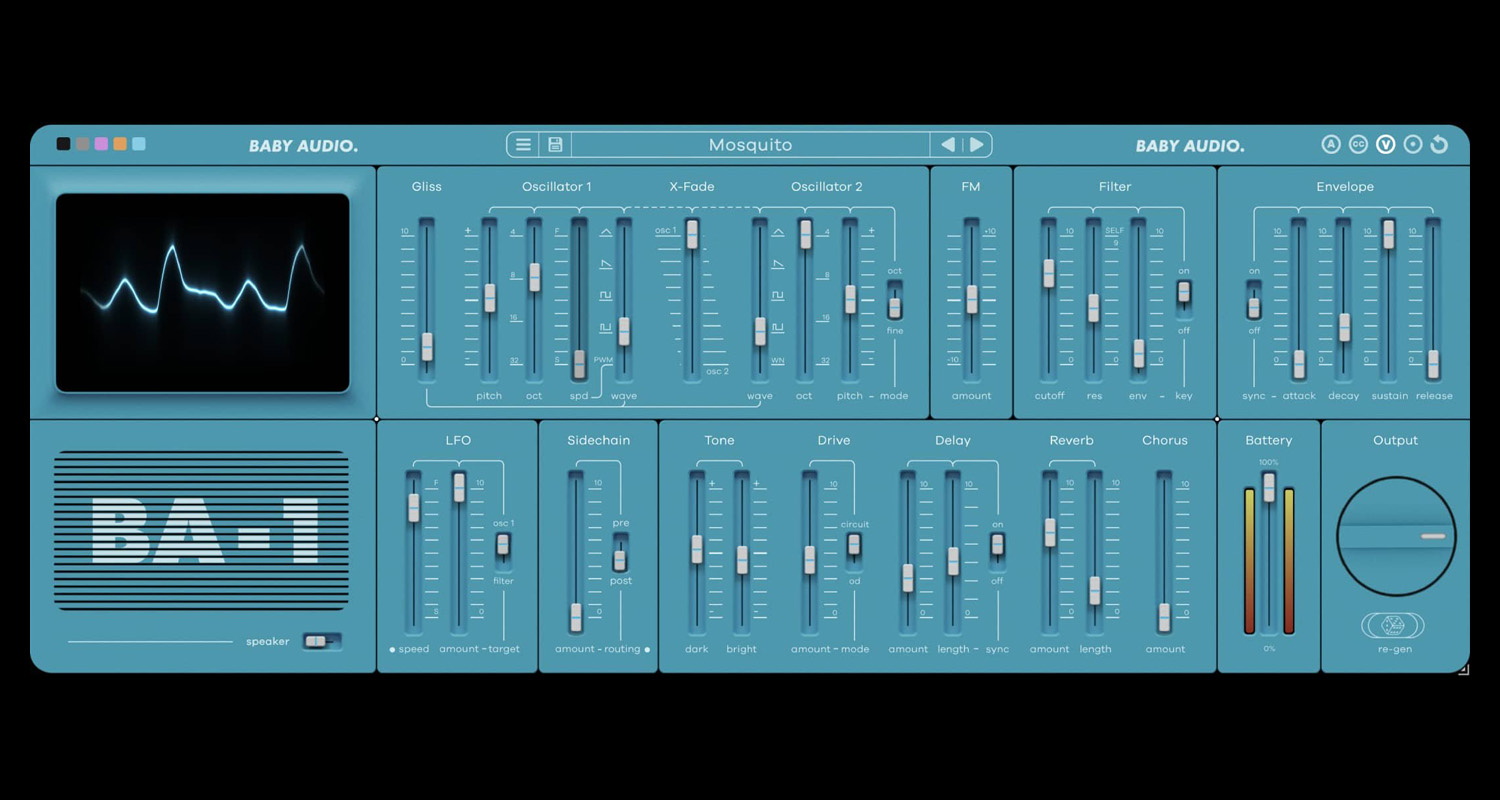This screenshot has height=800, width=1500.
Task: Click the resize corner handle icon
Action: (1463, 669)
